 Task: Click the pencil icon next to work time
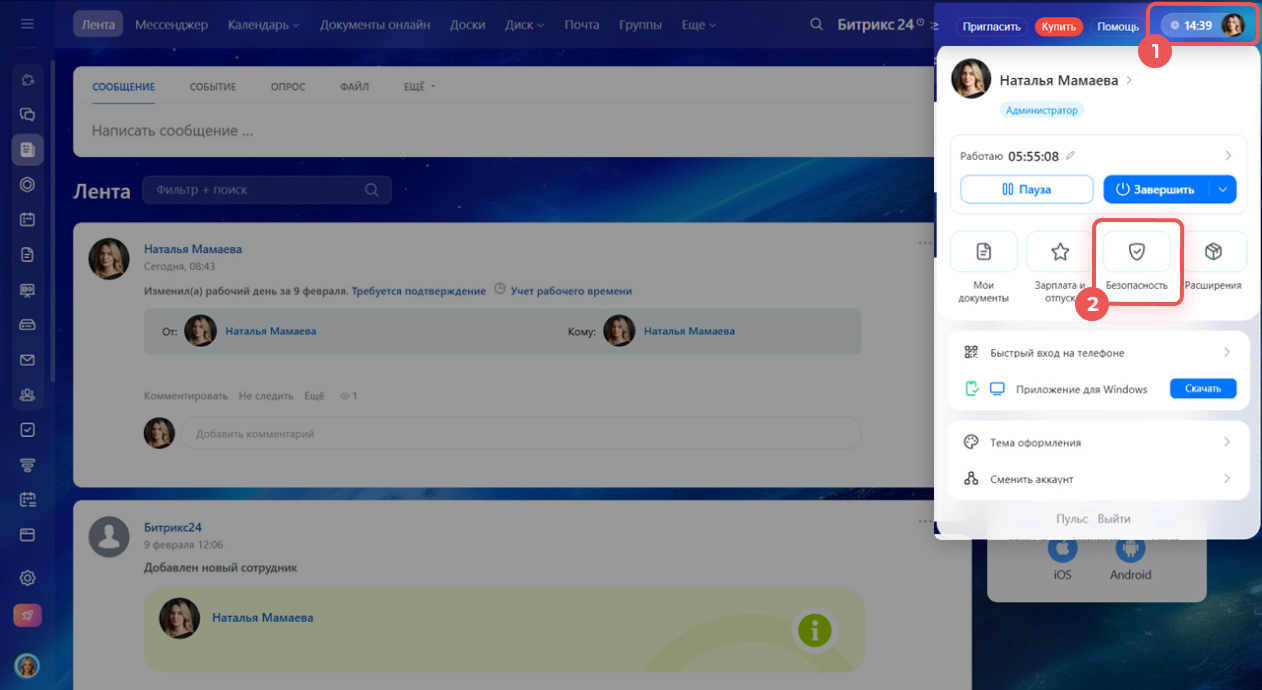click(1071, 156)
